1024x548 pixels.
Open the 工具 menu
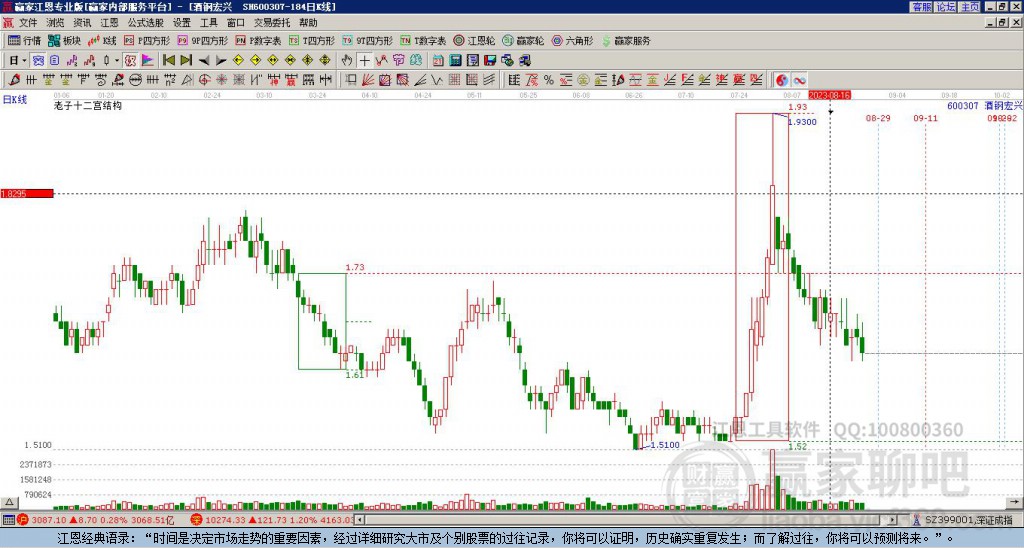tap(208, 23)
